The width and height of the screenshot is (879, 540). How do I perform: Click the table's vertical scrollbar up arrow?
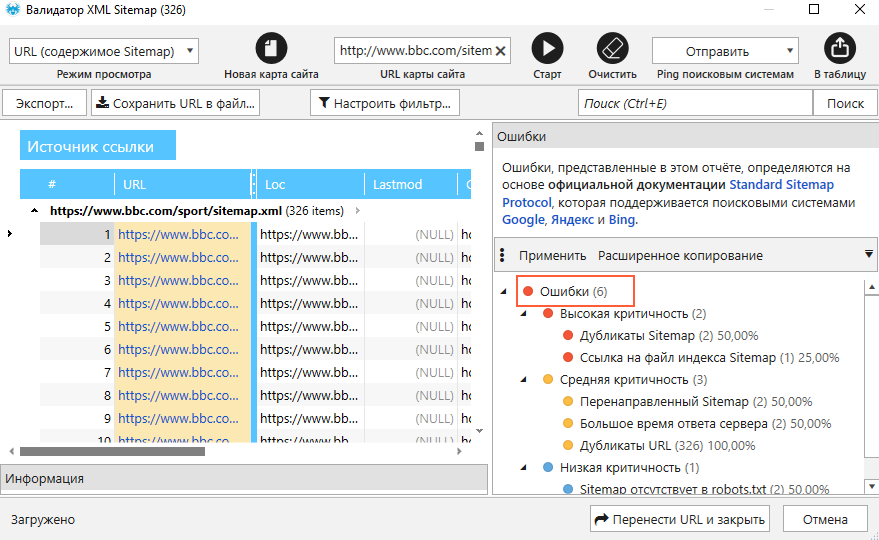[479, 133]
